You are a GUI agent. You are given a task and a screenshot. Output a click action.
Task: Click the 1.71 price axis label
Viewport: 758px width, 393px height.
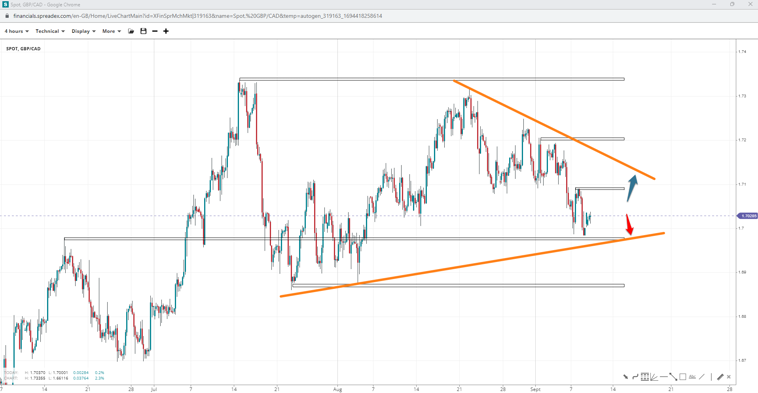coord(742,184)
